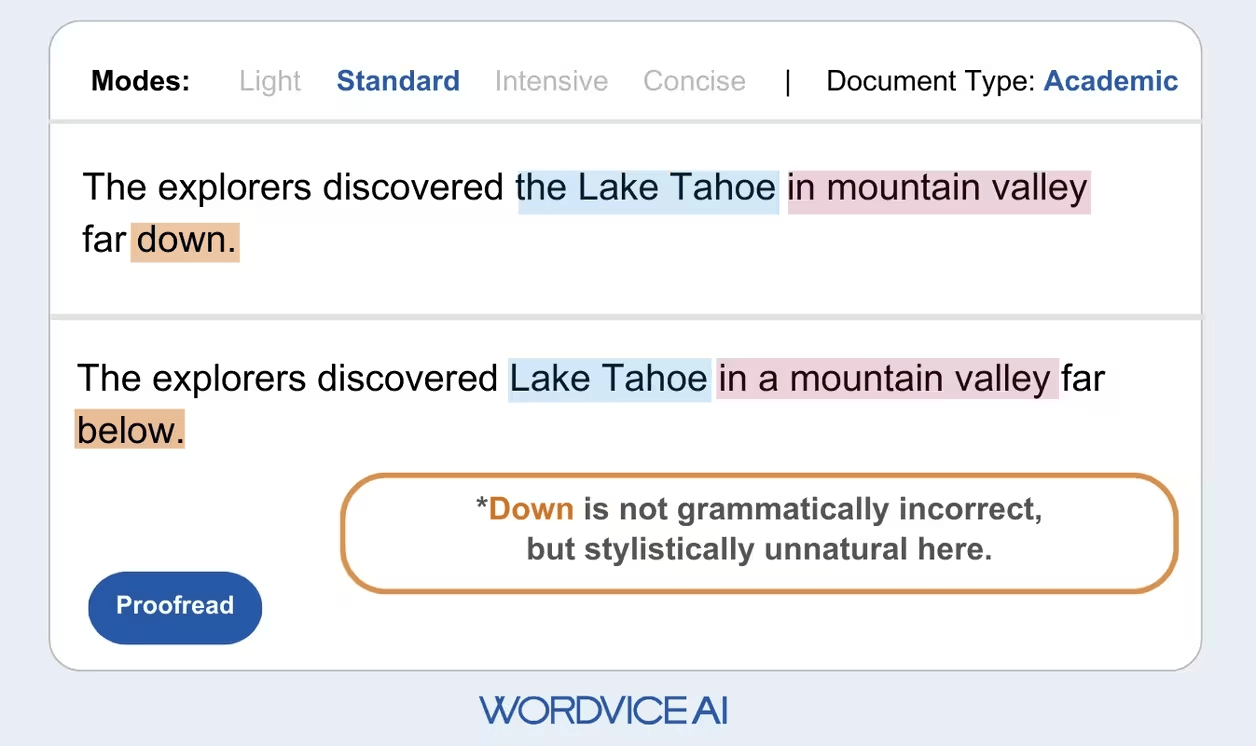The height and width of the screenshot is (746, 1256).
Task: Click the Proofread button
Action: tap(175, 606)
